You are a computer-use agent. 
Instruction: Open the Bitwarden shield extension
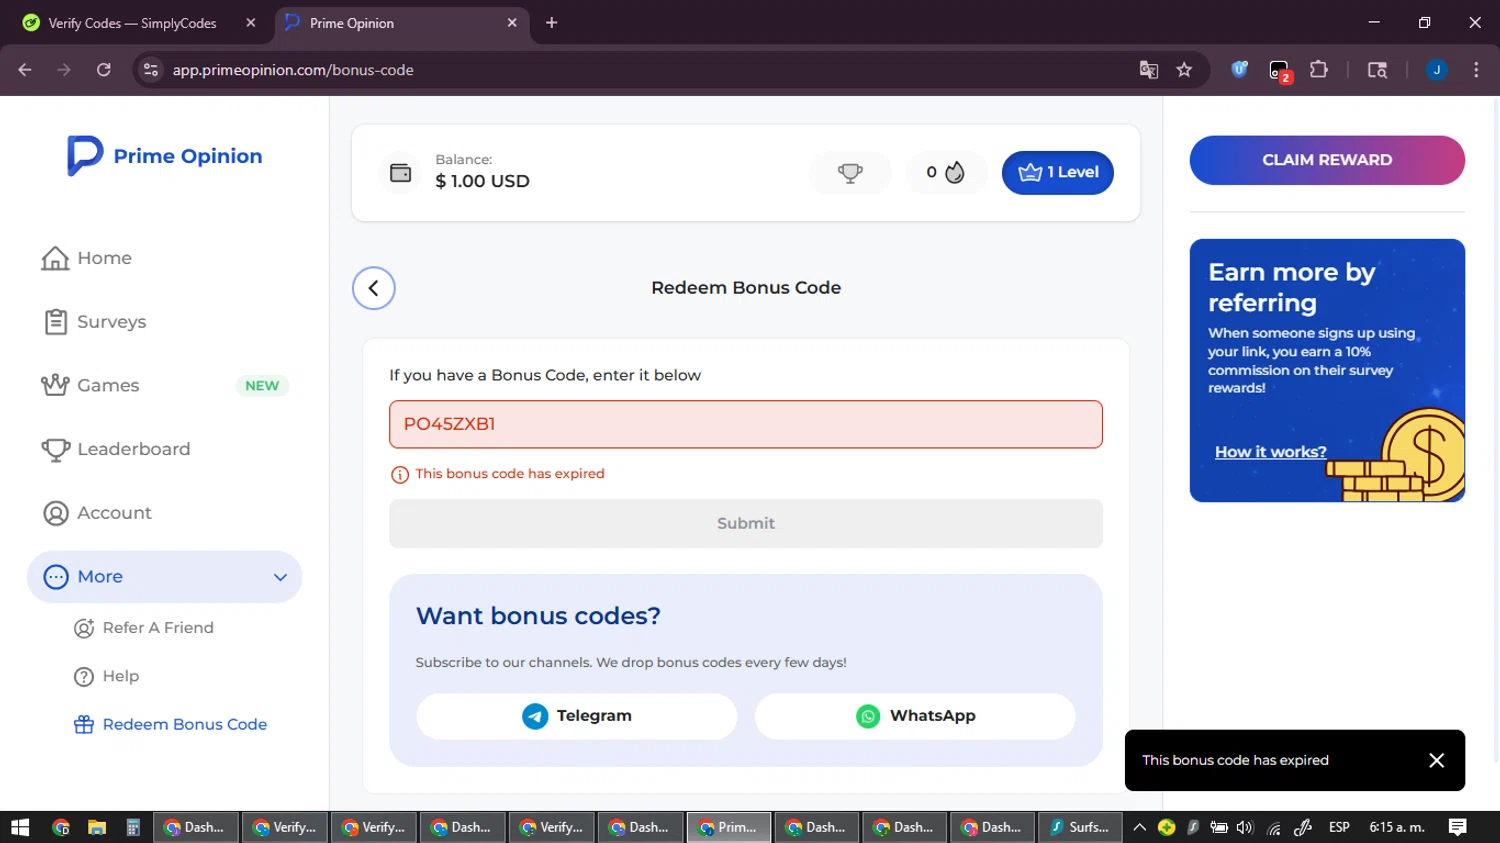1240,70
